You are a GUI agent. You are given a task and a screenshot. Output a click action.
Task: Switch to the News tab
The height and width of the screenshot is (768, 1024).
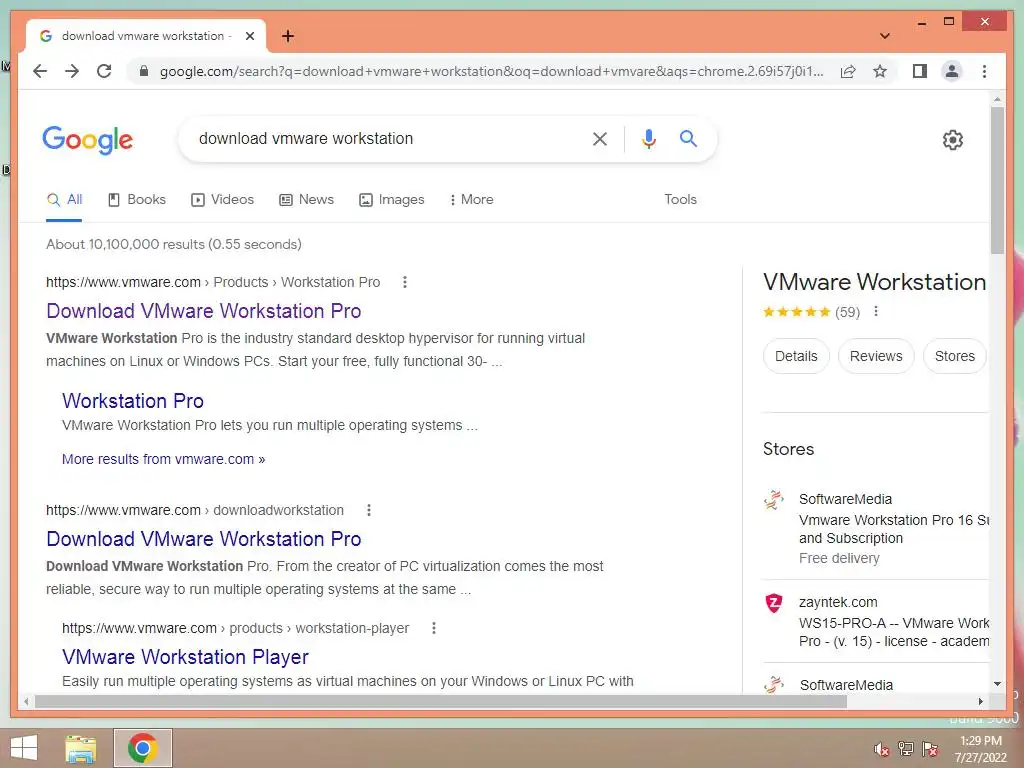coord(306,200)
